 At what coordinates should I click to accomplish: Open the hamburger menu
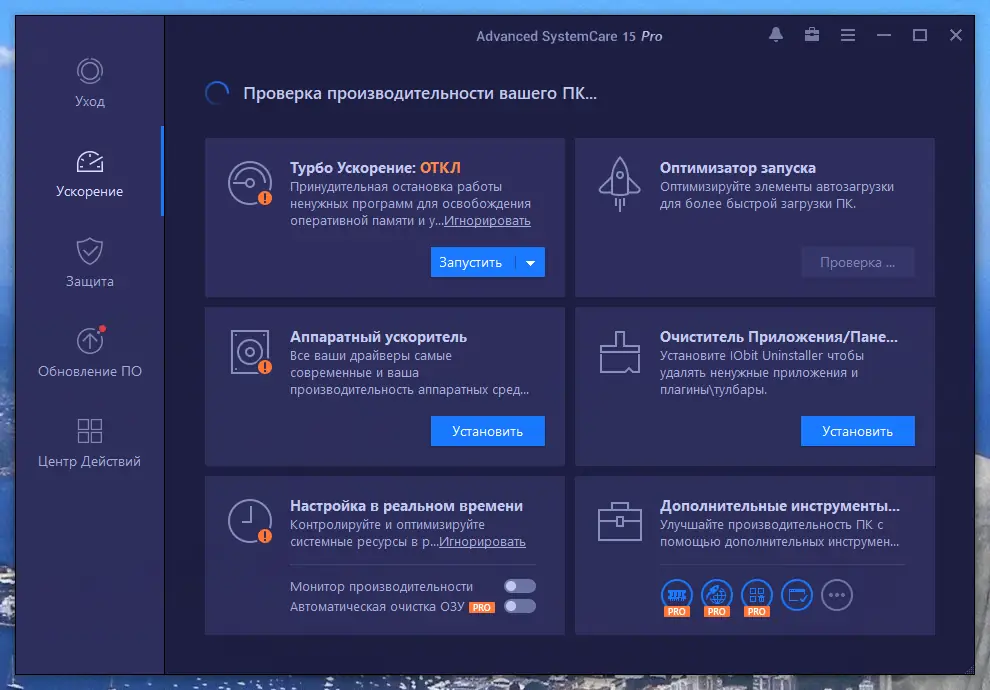[x=847, y=34]
